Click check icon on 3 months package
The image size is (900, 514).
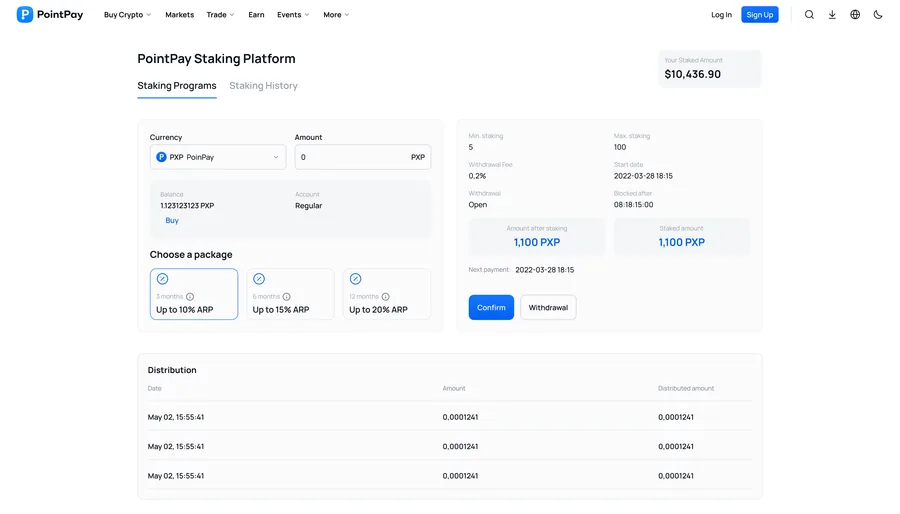pos(162,279)
